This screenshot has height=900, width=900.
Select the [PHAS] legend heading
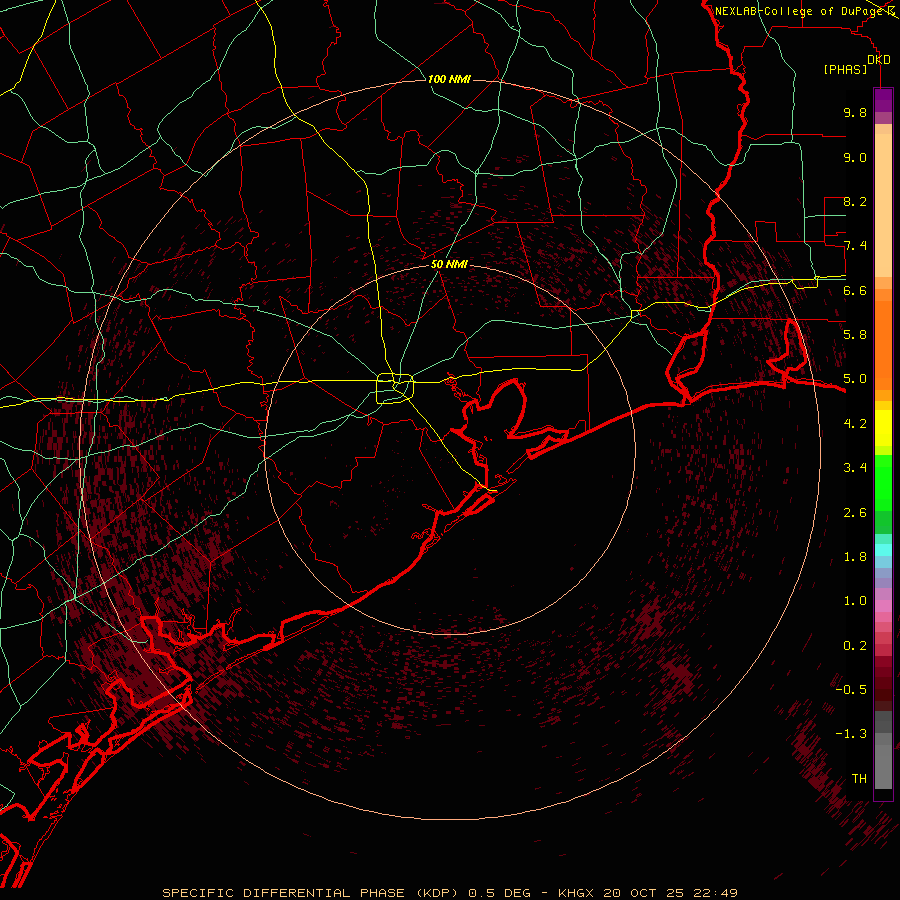(845, 70)
